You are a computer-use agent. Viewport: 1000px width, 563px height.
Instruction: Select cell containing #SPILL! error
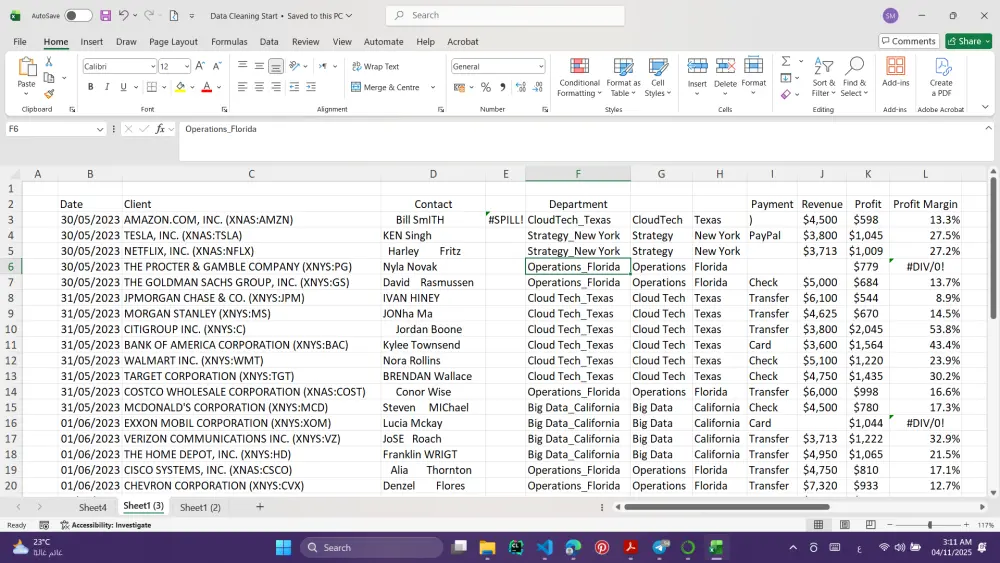(x=505, y=220)
